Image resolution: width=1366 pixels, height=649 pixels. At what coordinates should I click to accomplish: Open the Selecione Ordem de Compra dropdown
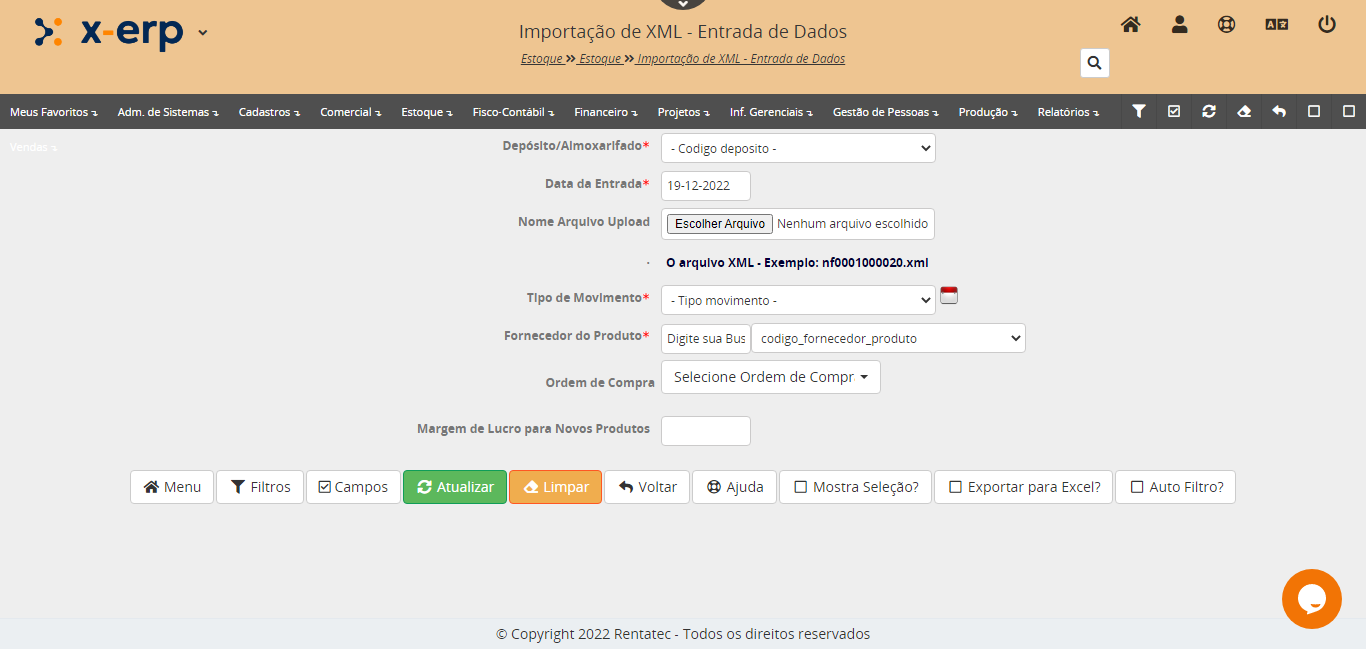(x=770, y=377)
